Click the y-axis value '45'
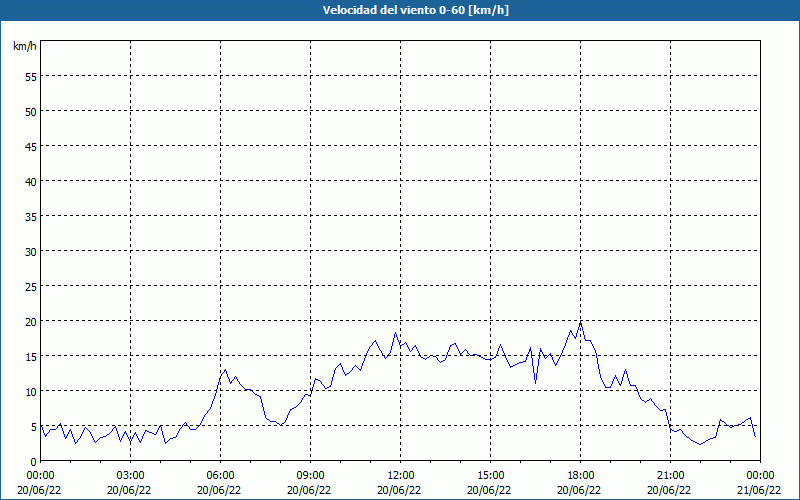This screenshot has height=500, width=800. tap(31, 146)
